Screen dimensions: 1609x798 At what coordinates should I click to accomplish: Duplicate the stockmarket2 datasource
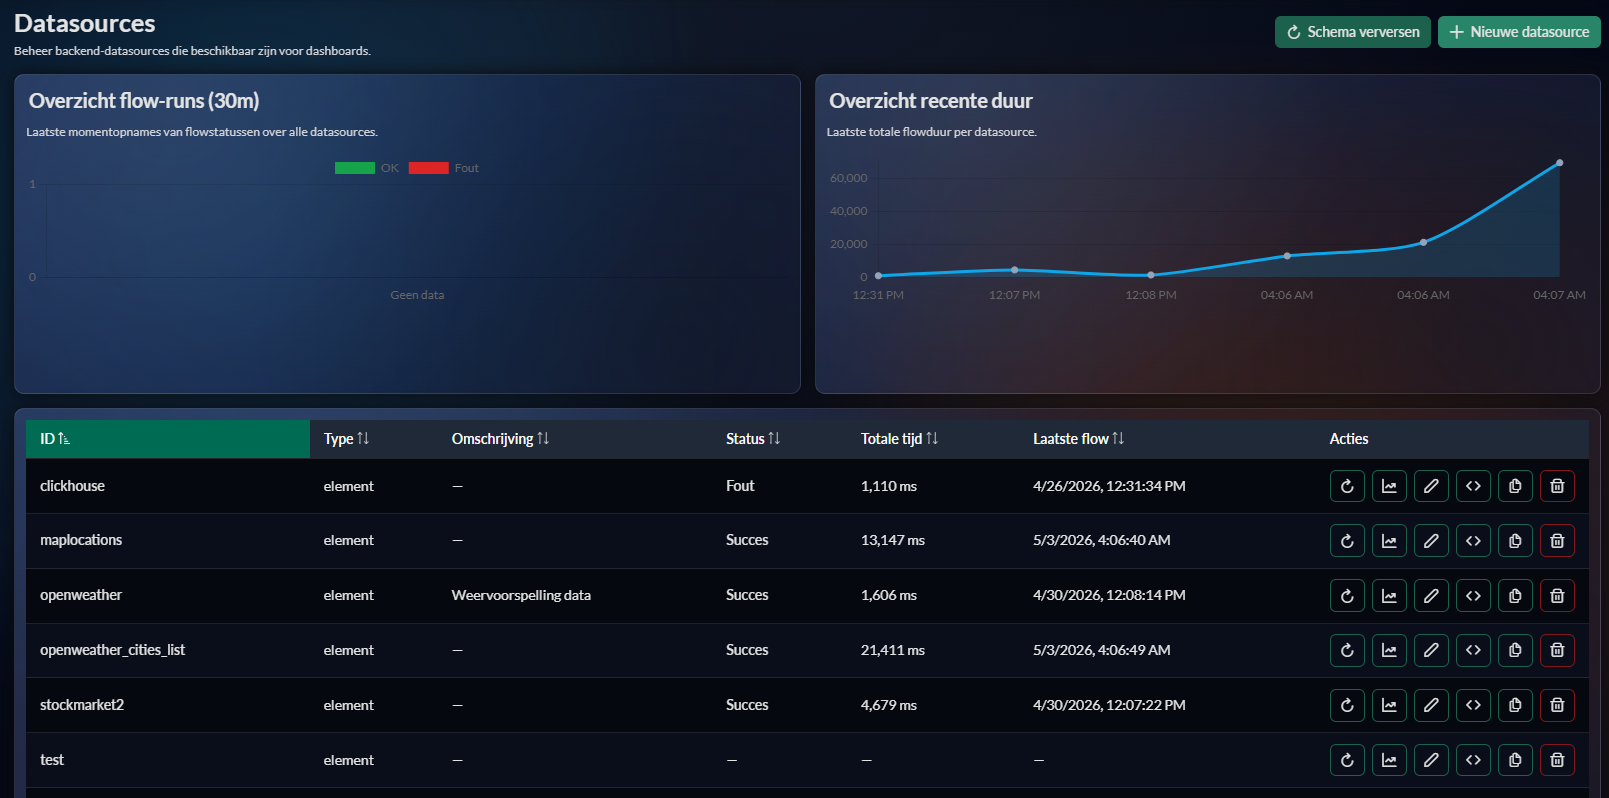tap(1515, 705)
